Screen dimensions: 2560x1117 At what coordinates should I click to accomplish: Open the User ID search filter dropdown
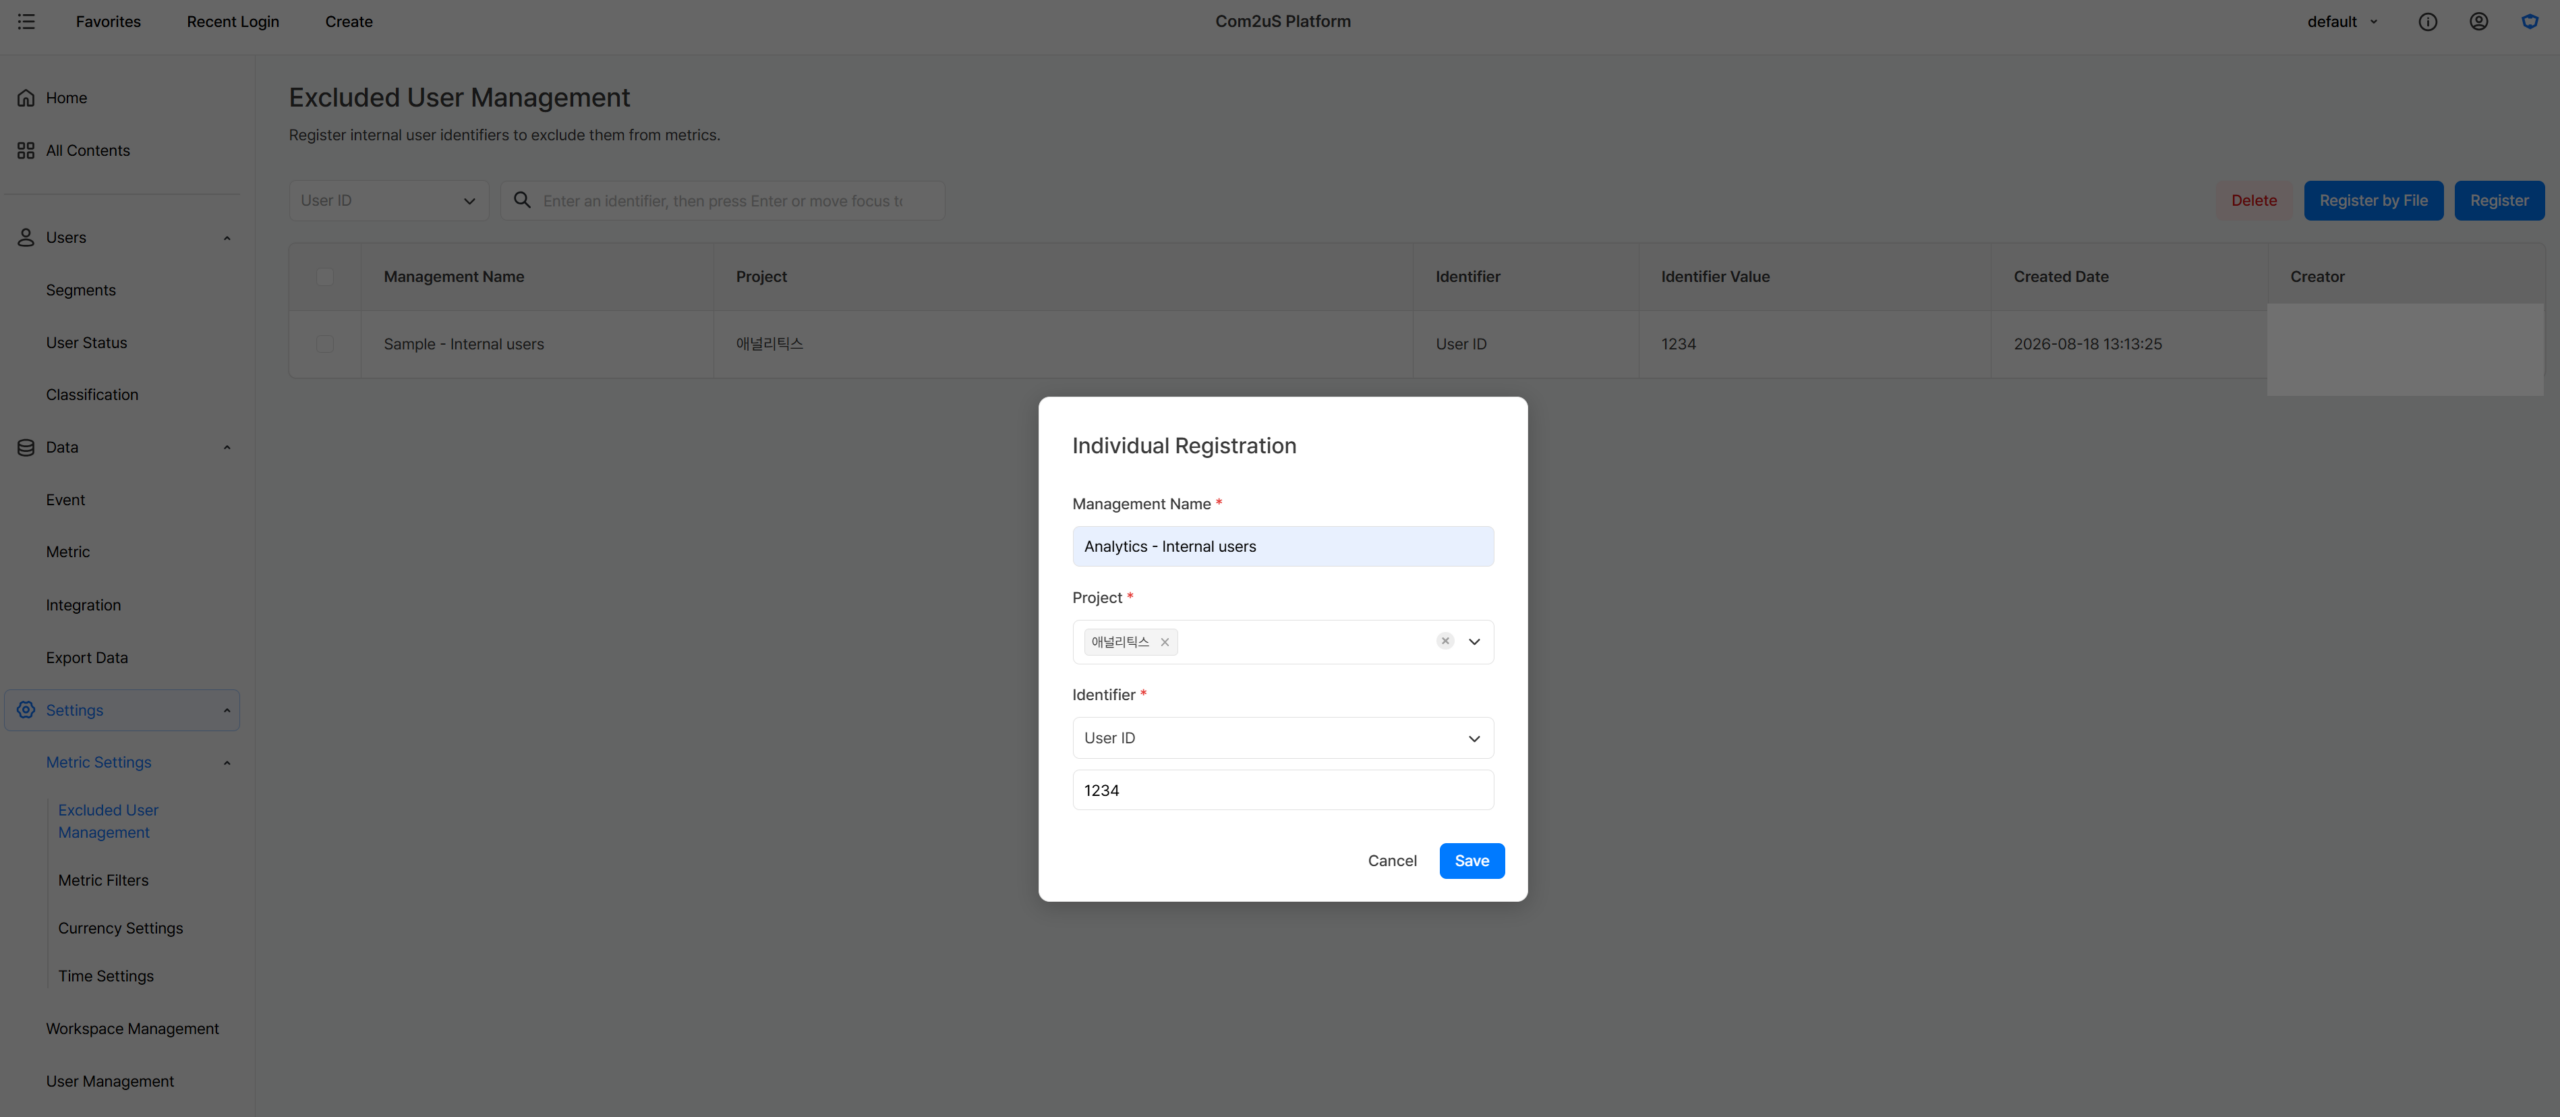click(388, 200)
